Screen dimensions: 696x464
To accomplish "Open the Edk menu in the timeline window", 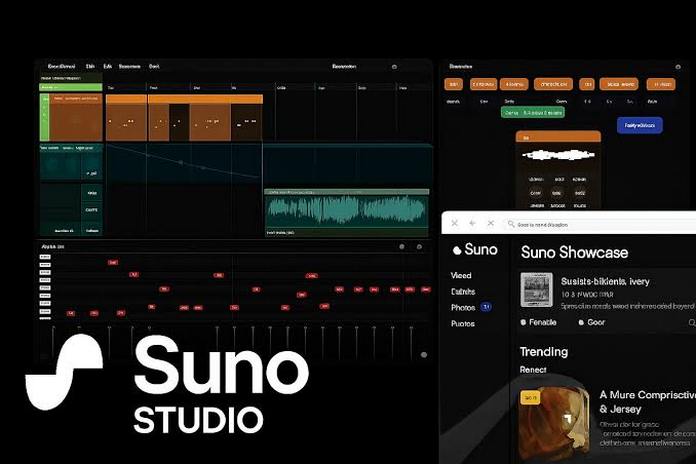I will [x=107, y=66].
